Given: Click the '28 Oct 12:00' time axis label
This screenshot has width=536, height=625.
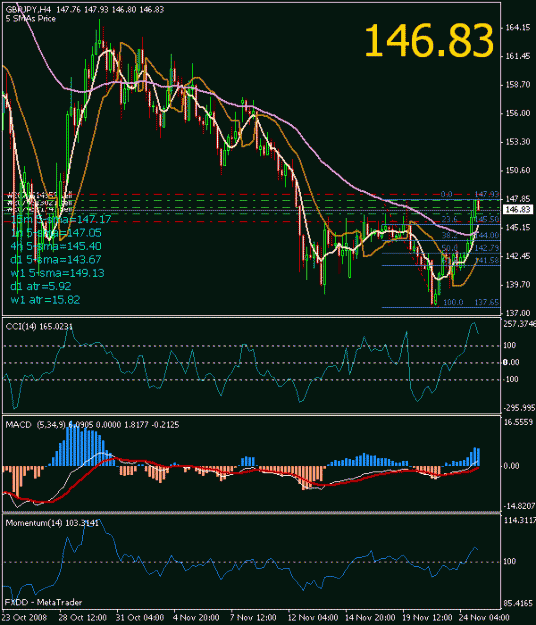Looking at the screenshot, I should tap(82, 617).
